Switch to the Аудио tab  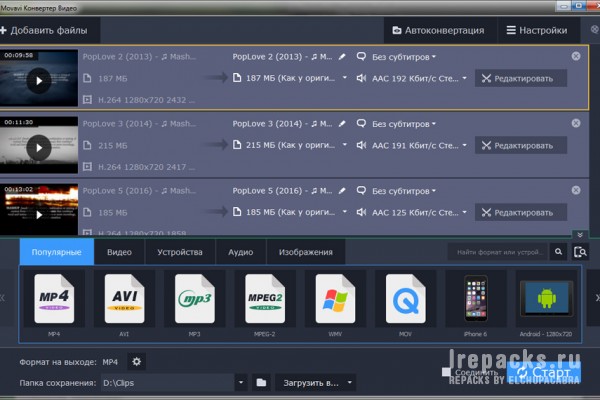(x=241, y=252)
